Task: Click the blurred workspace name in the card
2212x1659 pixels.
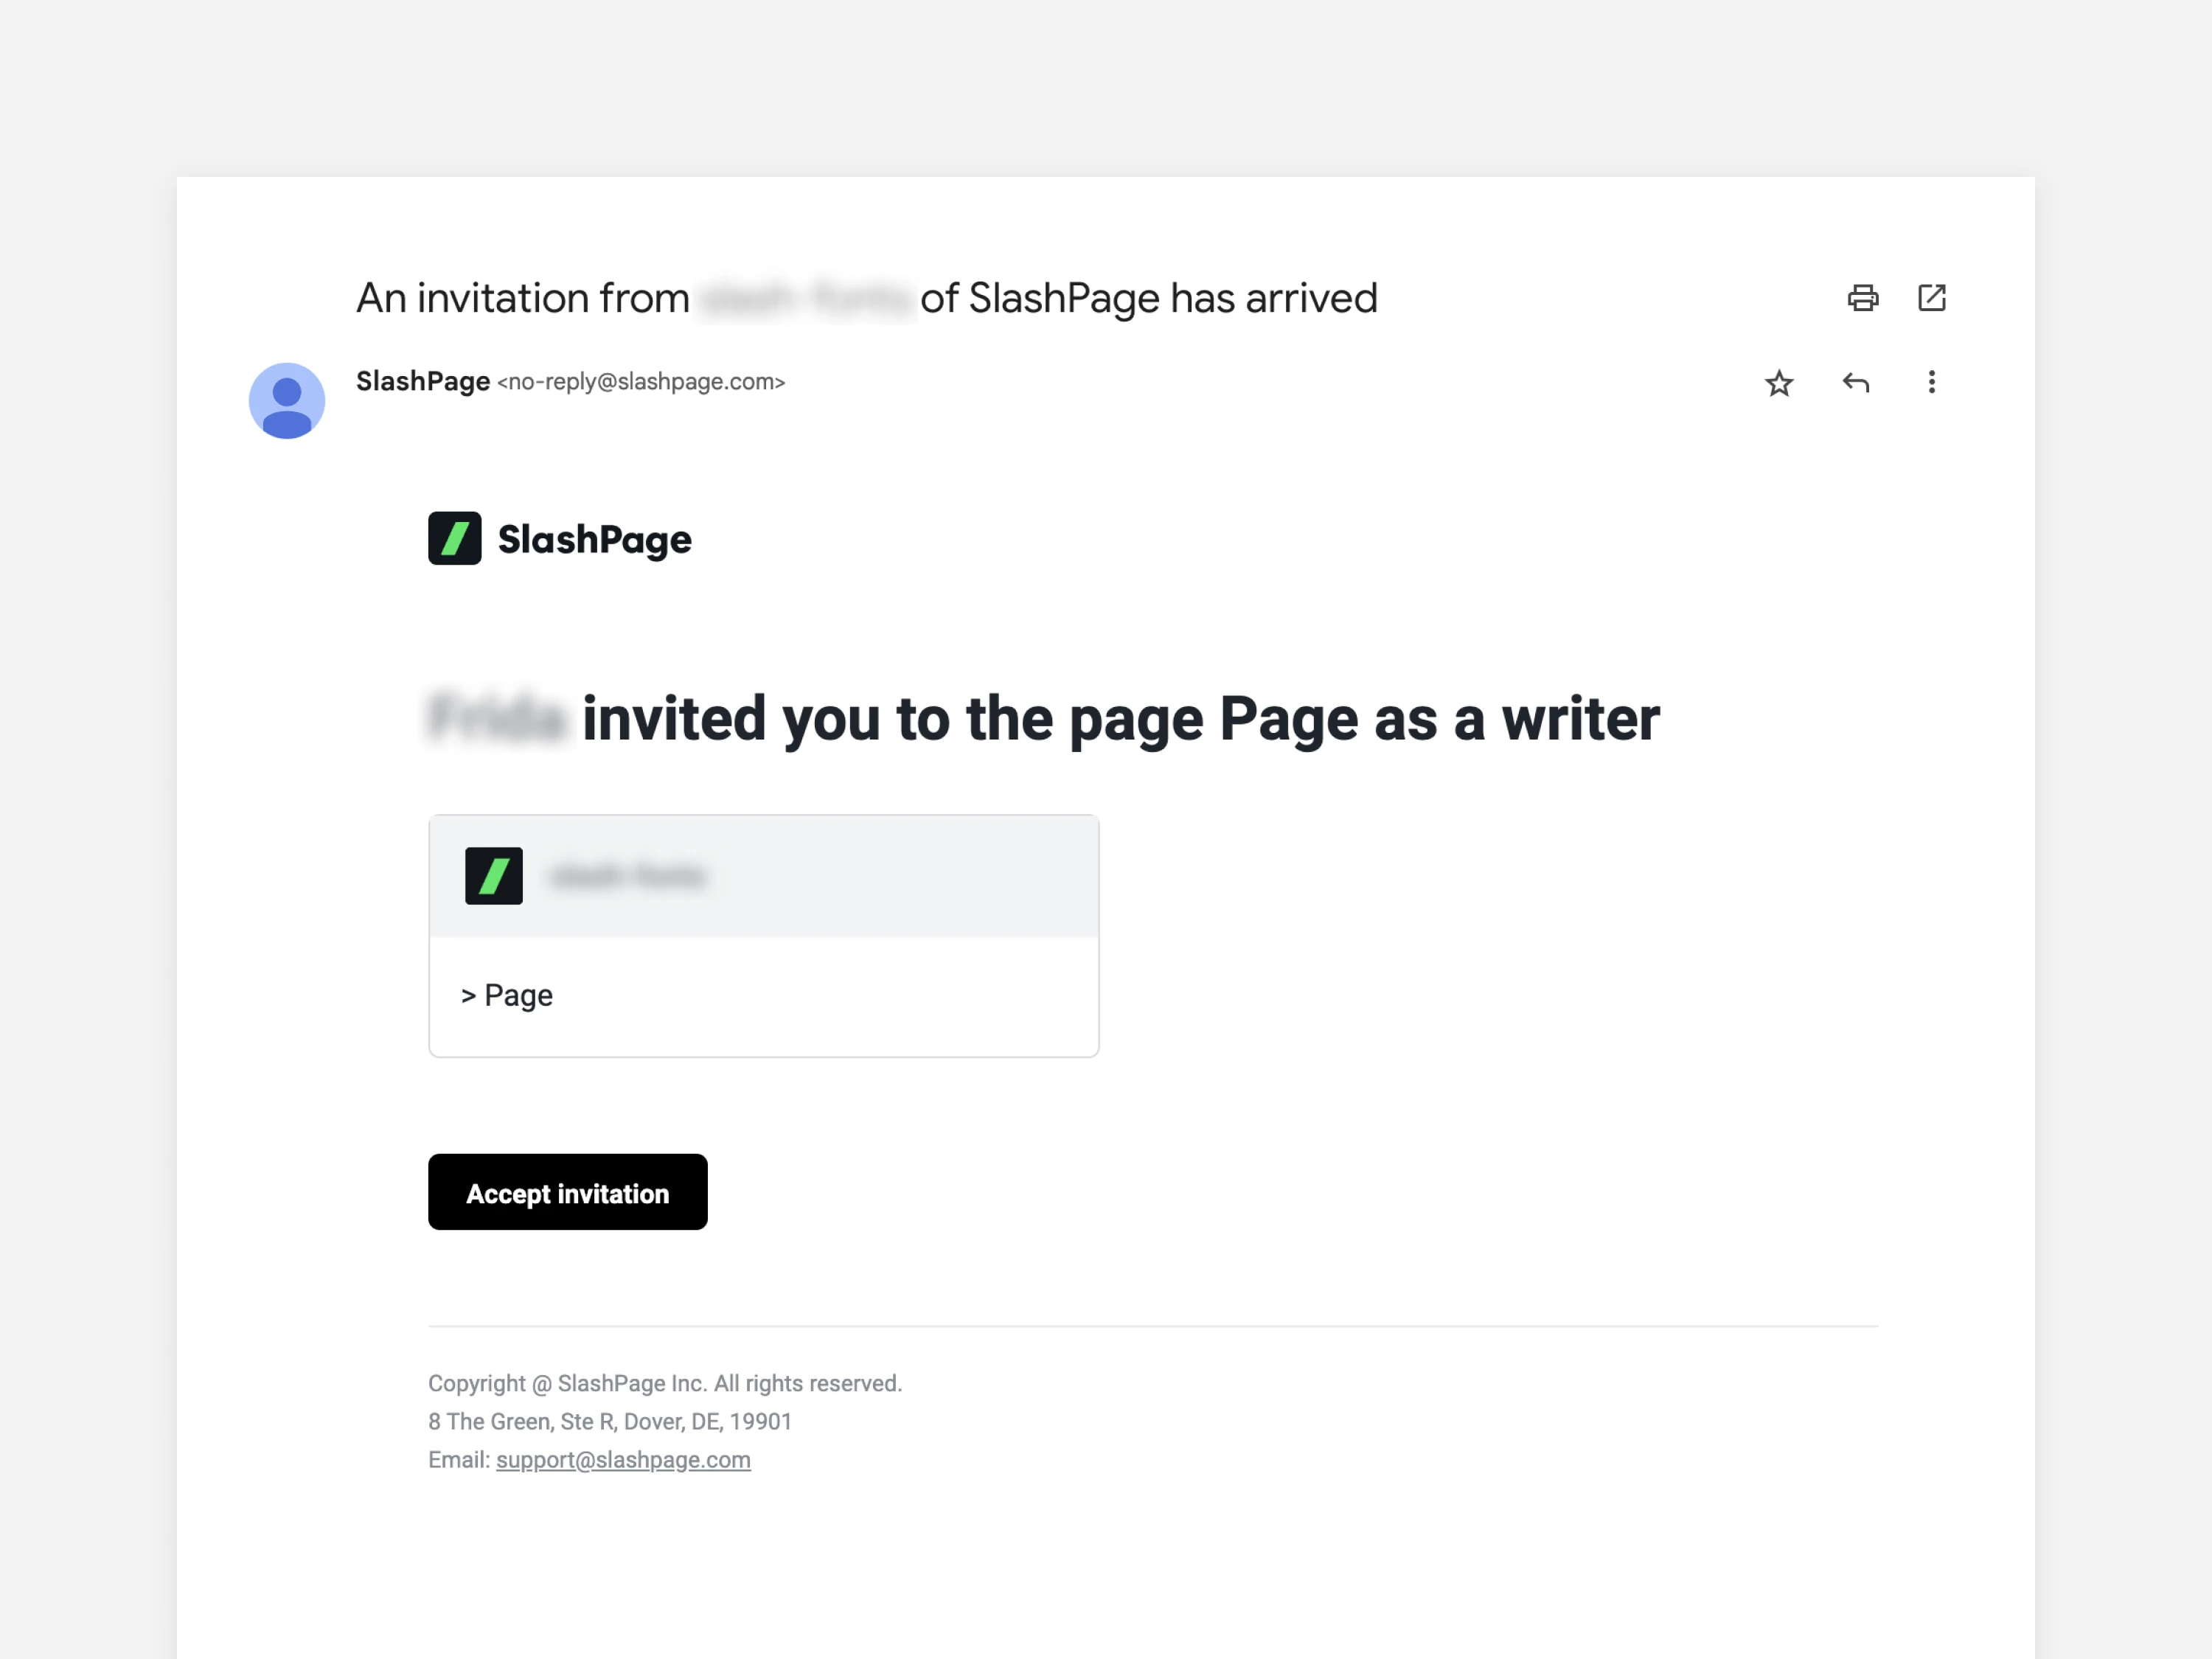Action: click(x=628, y=877)
